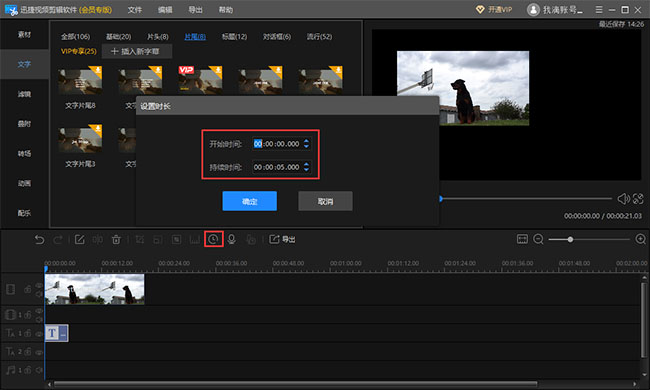The height and width of the screenshot is (390, 650).
Task: Zoom out the timeline with minus magnifier
Action: pyautogui.click(x=538, y=239)
